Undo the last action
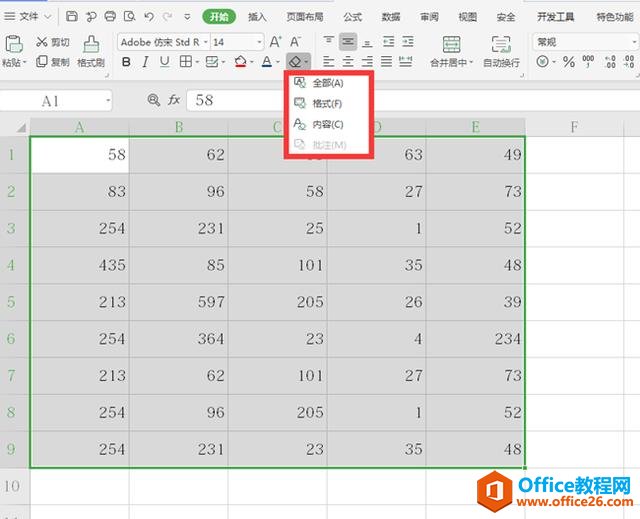 pos(149,16)
